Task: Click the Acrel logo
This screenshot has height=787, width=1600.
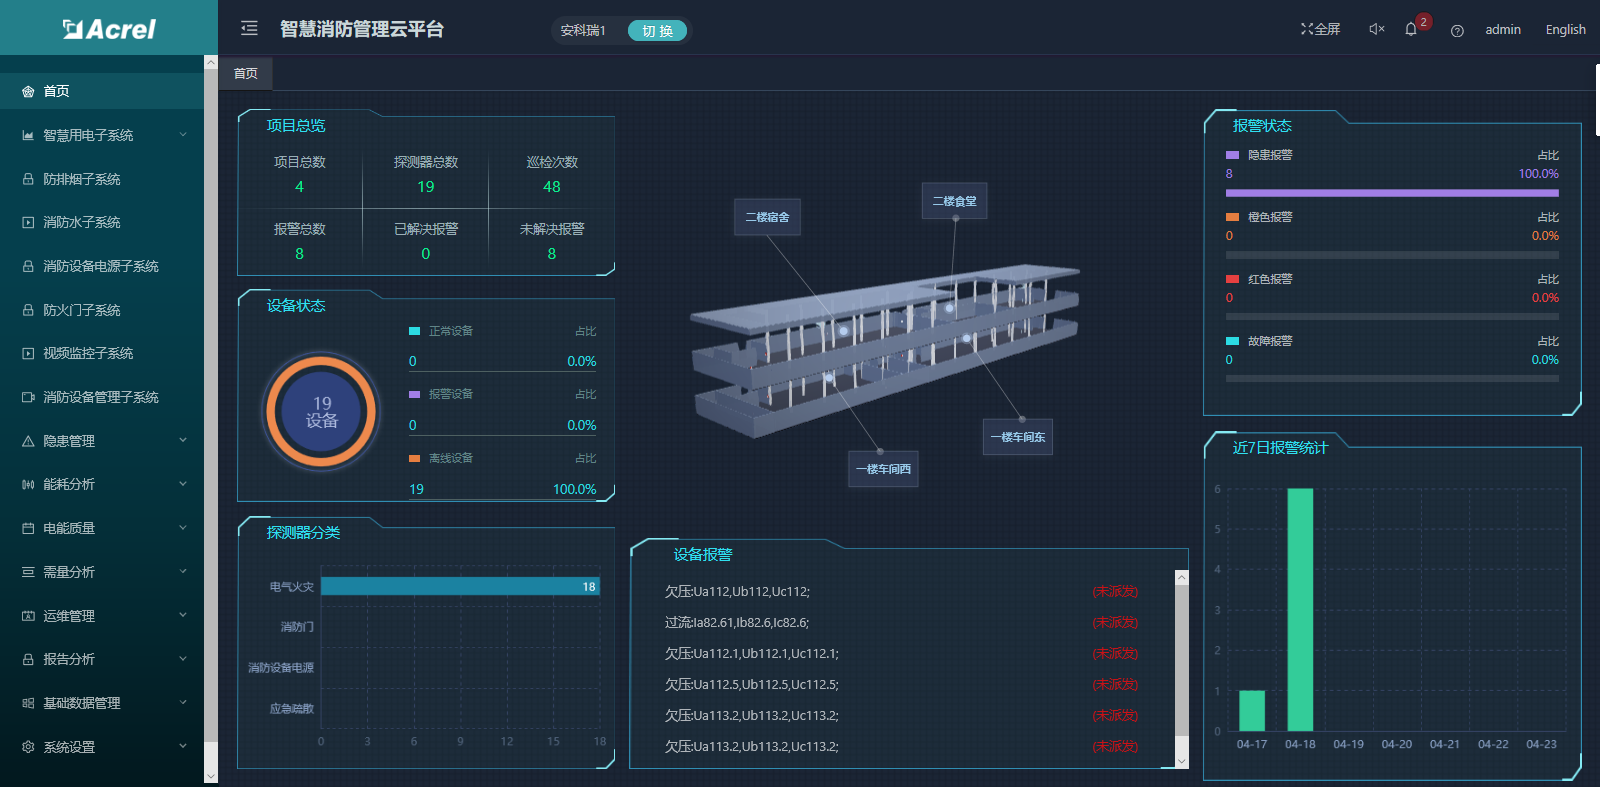Action: (x=109, y=29)
